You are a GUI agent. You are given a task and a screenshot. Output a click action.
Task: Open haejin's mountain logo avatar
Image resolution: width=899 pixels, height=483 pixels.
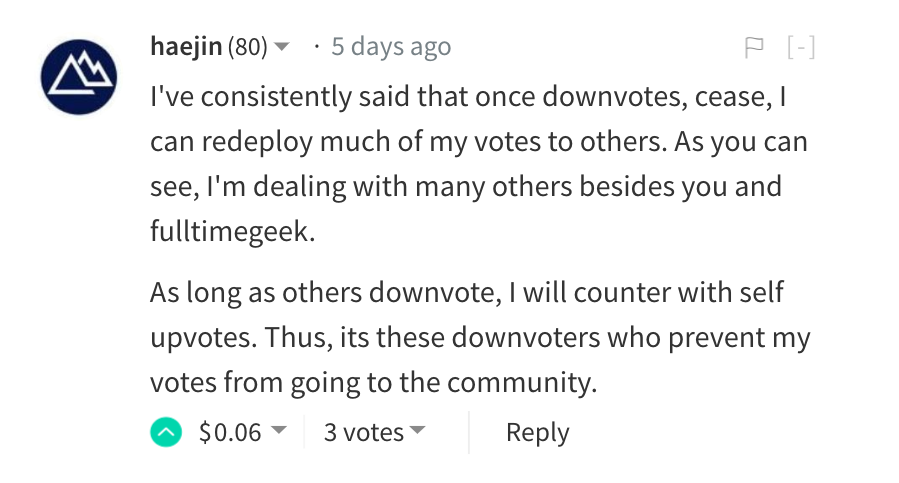pos(79,77)
